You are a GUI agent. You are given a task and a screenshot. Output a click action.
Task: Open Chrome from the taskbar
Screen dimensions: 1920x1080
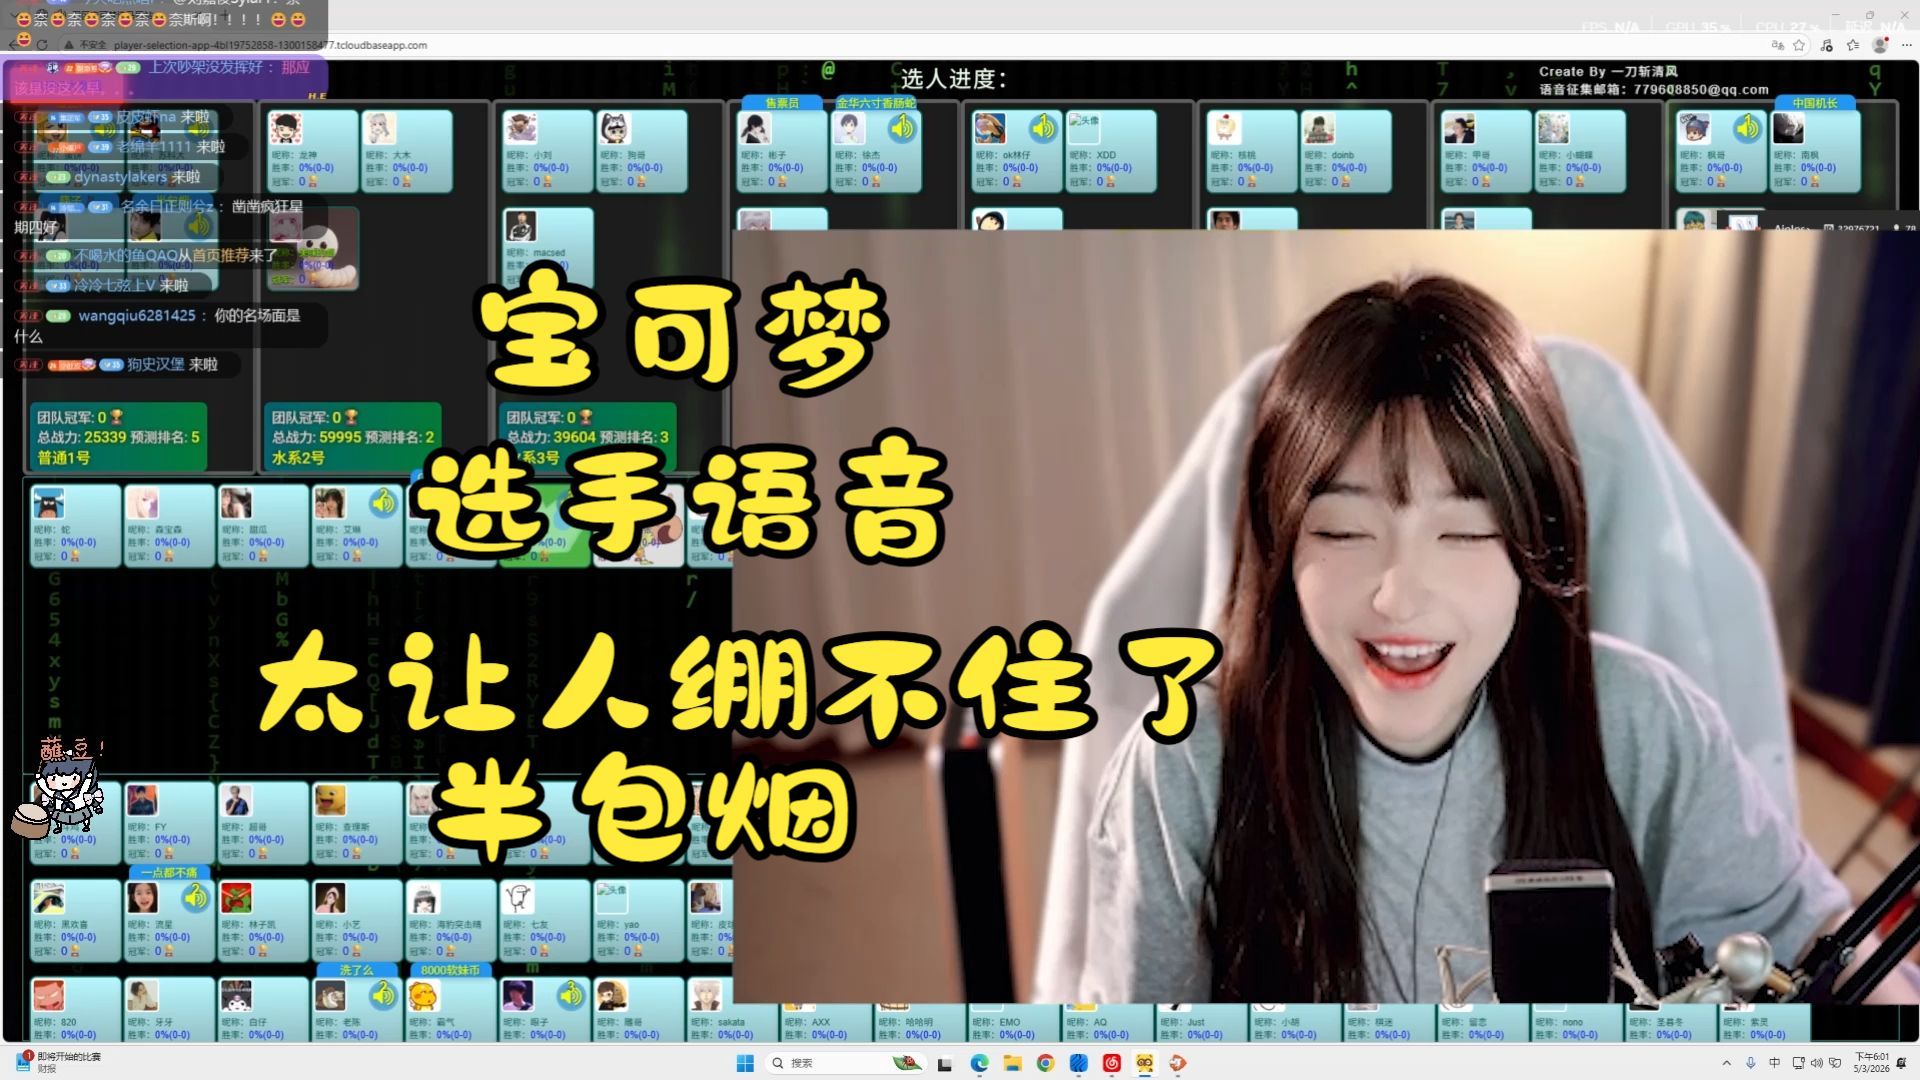(x=1045, y=1063)
